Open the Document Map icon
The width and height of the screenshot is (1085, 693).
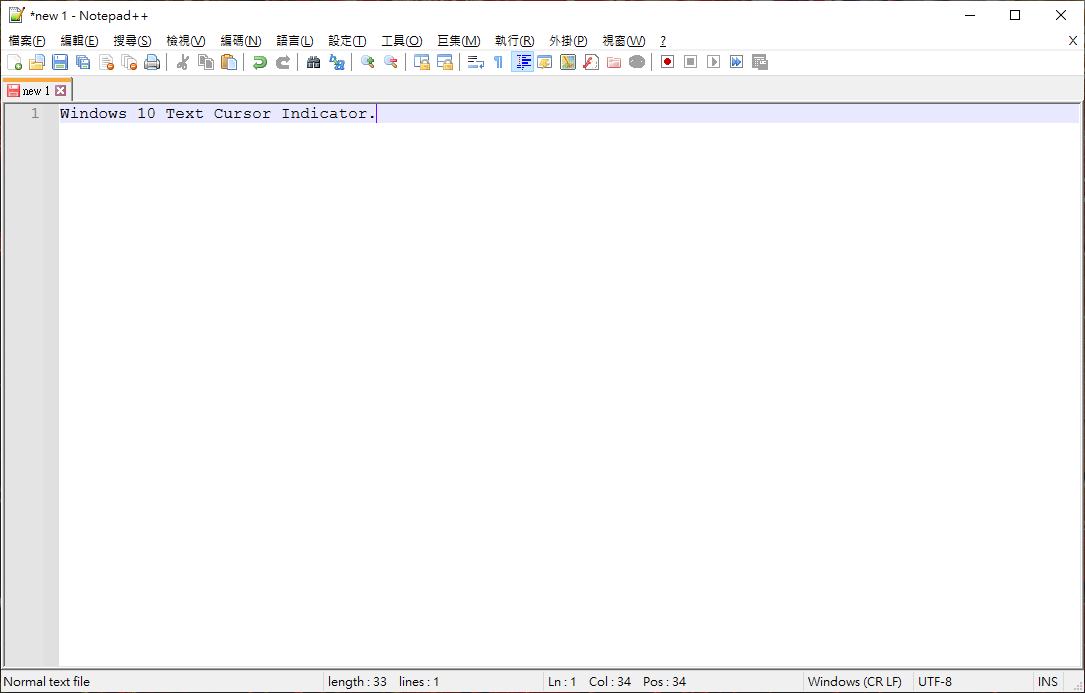(567, 62)
